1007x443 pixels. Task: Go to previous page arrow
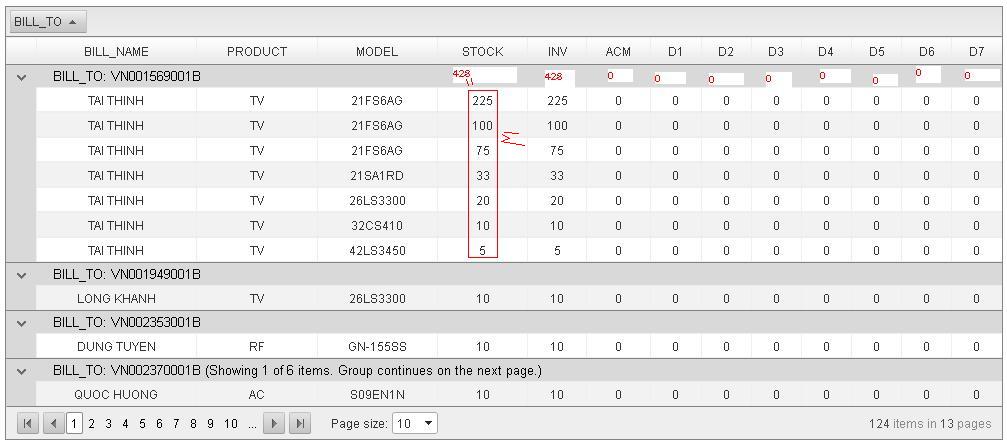pyautogui.click(x=53, y=424)
